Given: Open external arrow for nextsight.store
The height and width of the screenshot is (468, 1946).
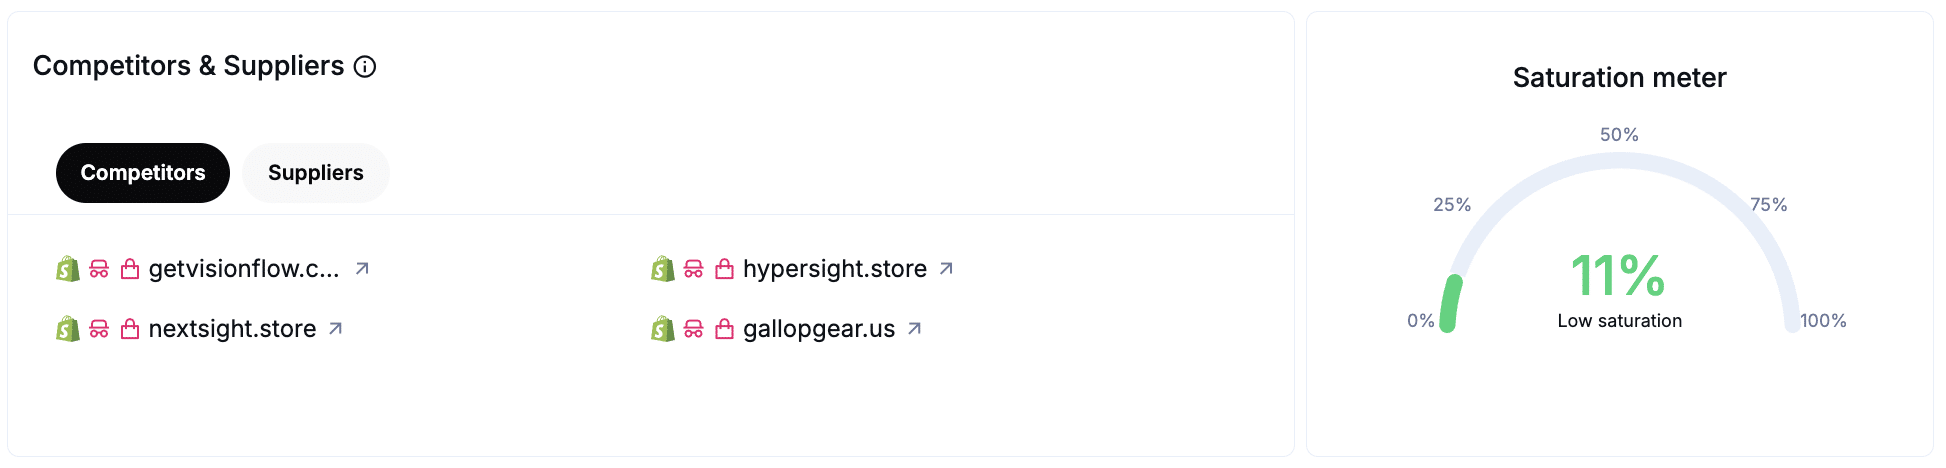Looking at the screenshot, I should click(336, 329).
